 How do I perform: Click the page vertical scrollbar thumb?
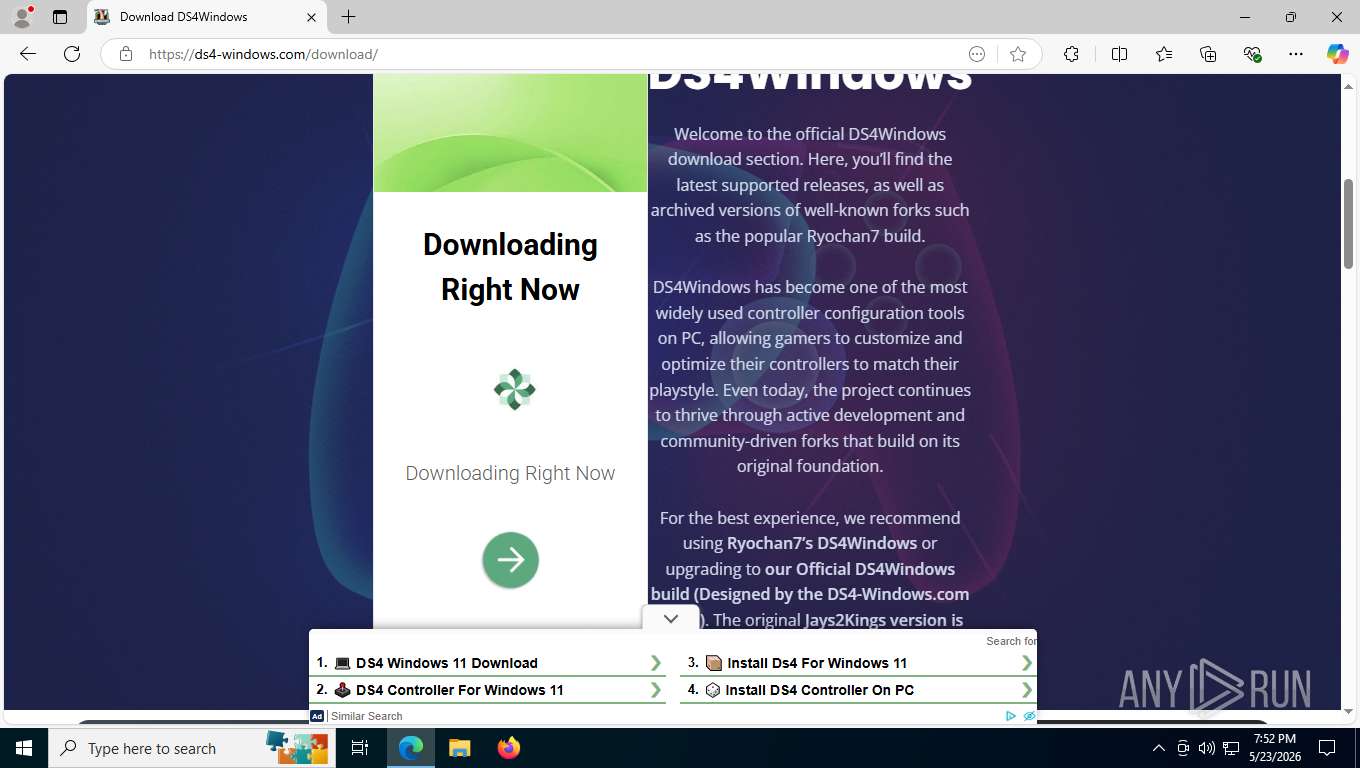[1348, 222]
